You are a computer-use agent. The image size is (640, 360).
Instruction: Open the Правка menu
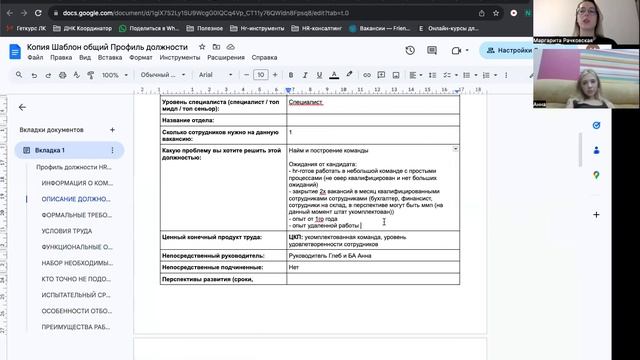pyautogui.click(x=61, y=58)
